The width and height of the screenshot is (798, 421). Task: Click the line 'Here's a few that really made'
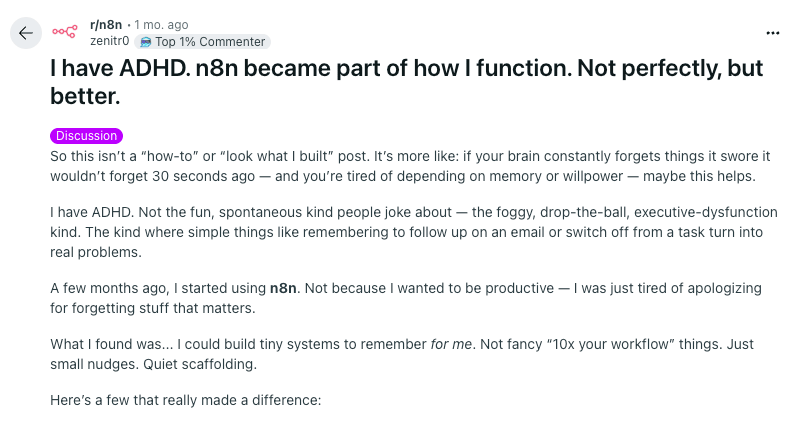(186, 400)
